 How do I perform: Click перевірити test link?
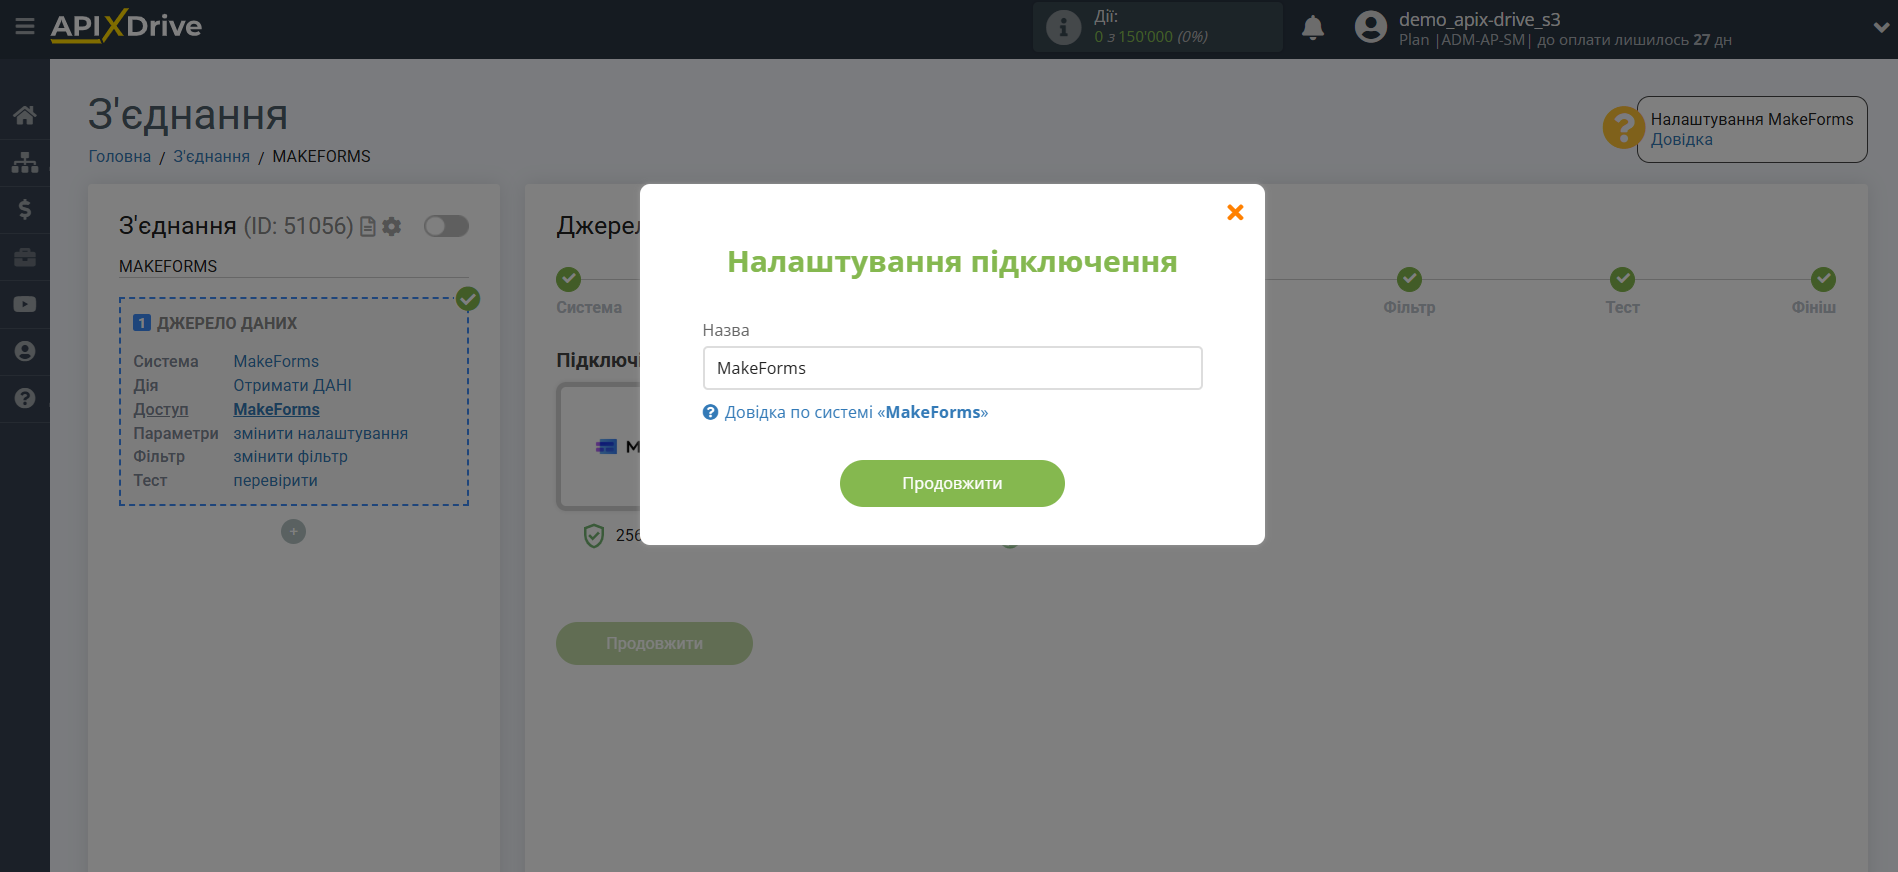point(275,480)
